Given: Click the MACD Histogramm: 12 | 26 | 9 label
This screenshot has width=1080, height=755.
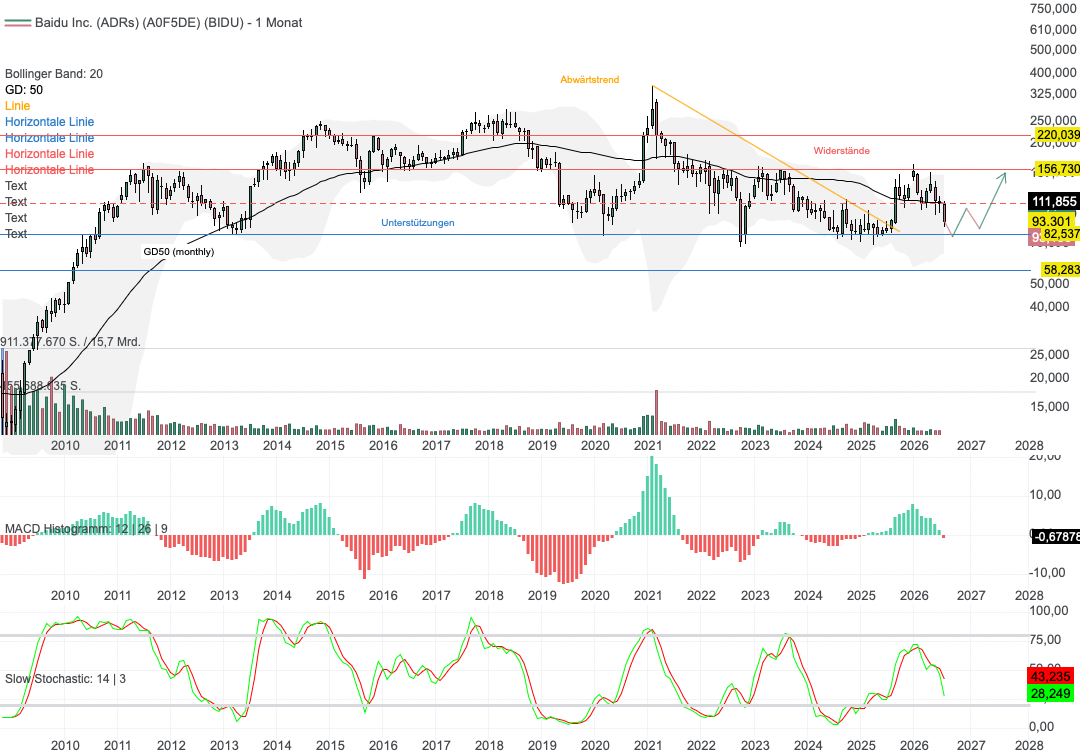Looking at the screenshot, I should (x=86, y=529).
